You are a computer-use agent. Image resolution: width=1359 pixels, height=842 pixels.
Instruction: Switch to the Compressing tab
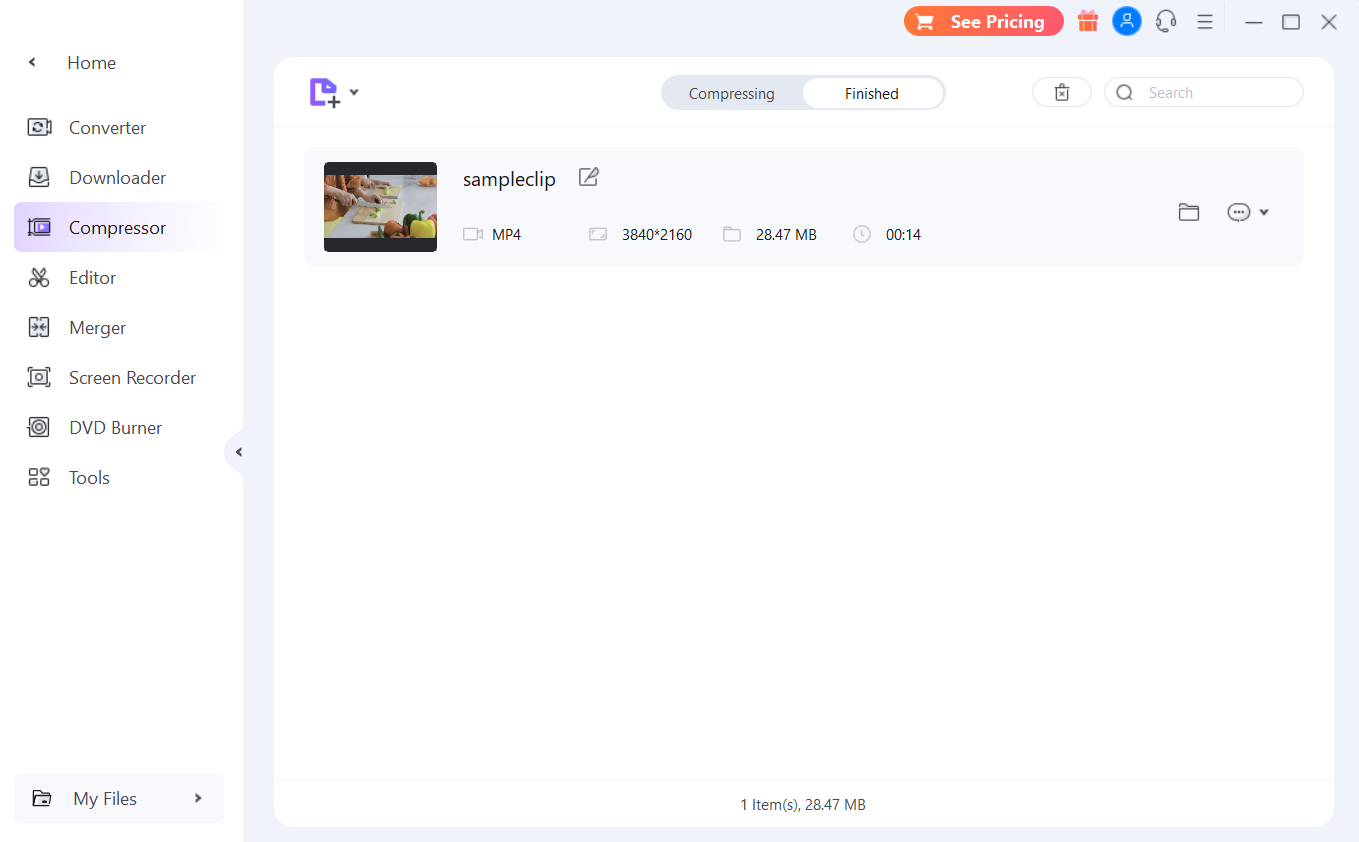coord(731,93)
